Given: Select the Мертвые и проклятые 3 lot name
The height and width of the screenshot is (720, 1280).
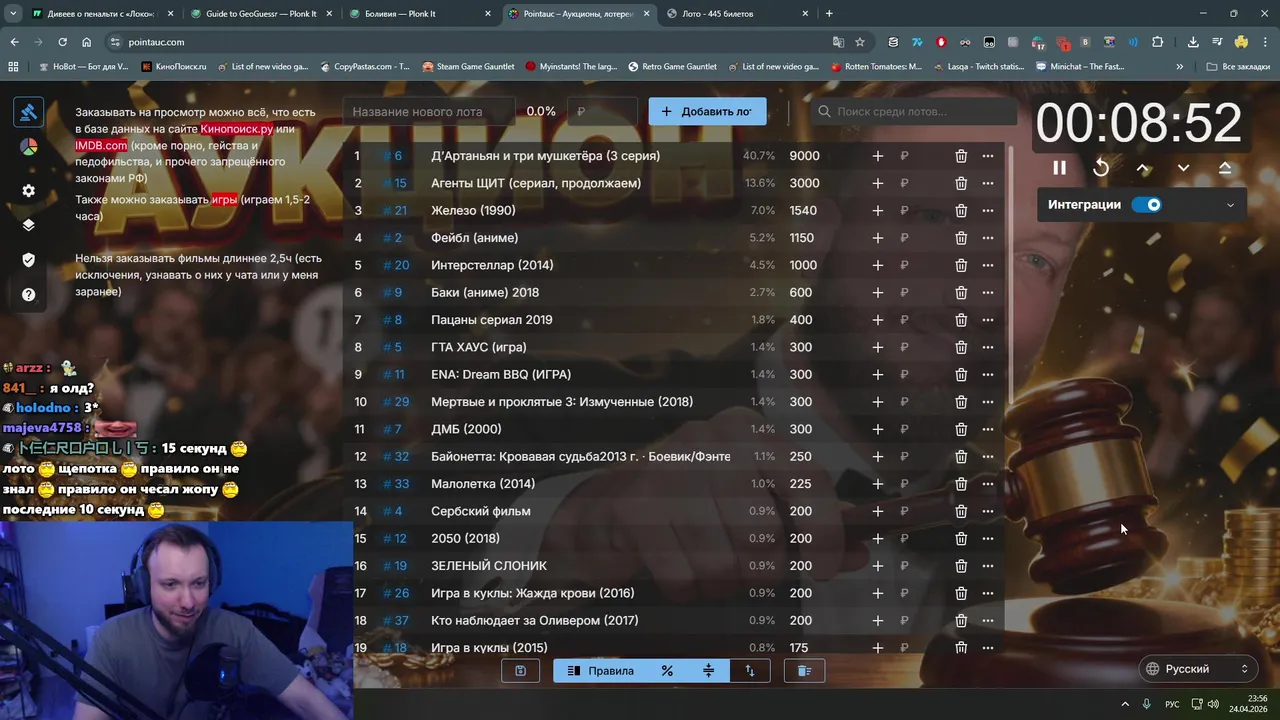Looking at the screenshot, I should [x=562, y=402].
